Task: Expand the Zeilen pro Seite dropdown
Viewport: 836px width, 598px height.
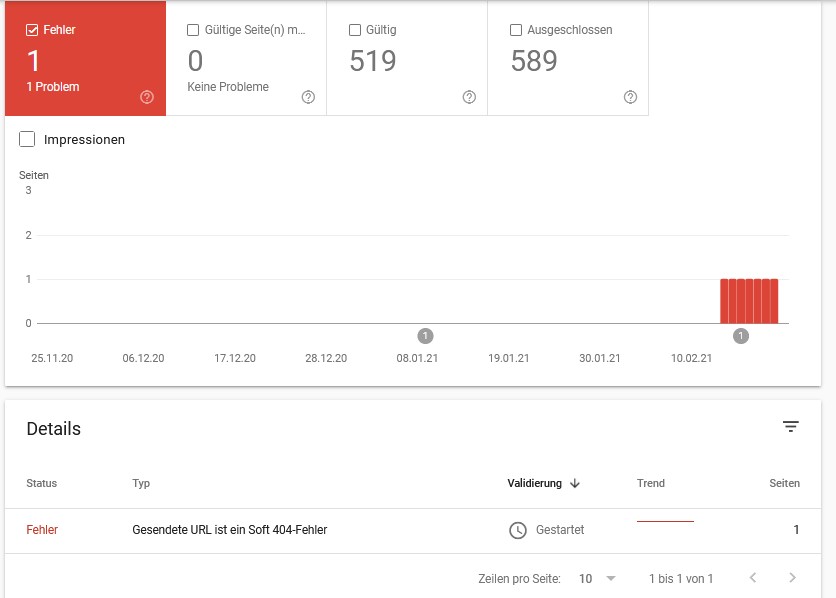Action: pyautogui.click(x=597, y=578)
